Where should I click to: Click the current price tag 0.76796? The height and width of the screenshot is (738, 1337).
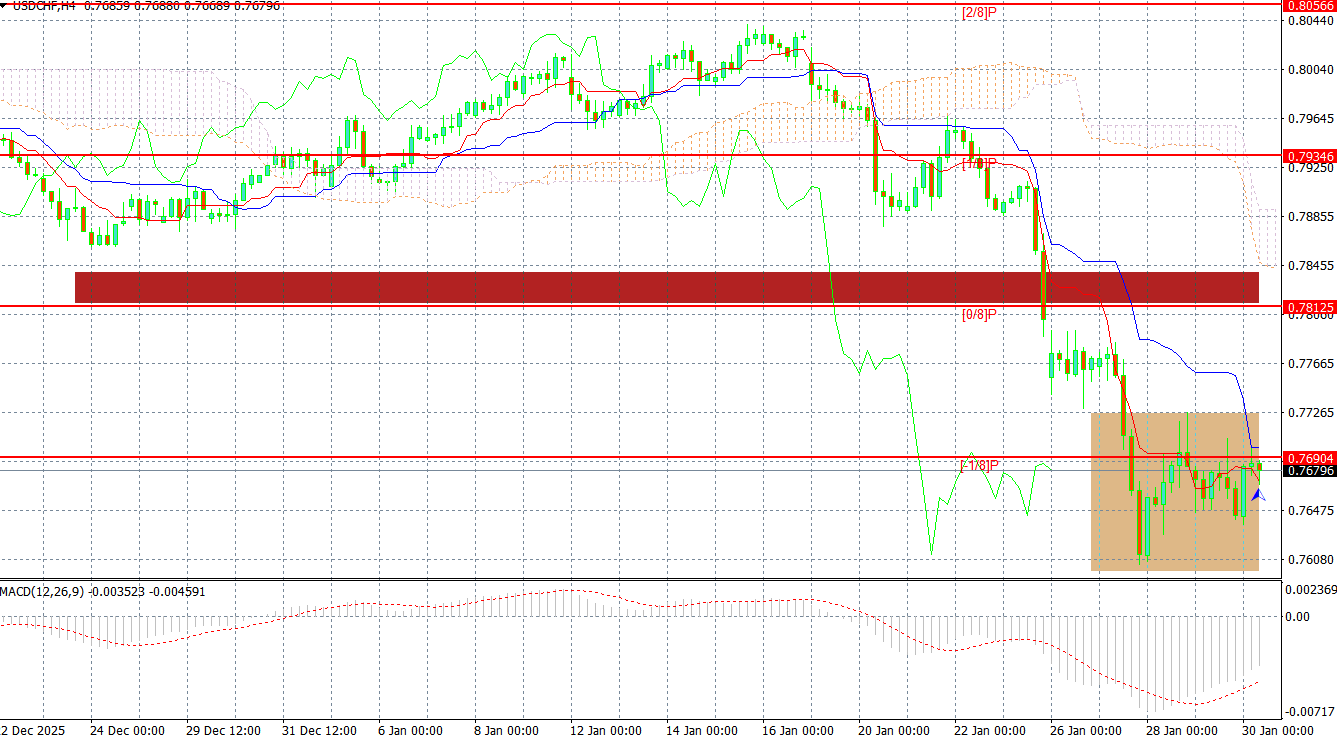click(1310, 470)
